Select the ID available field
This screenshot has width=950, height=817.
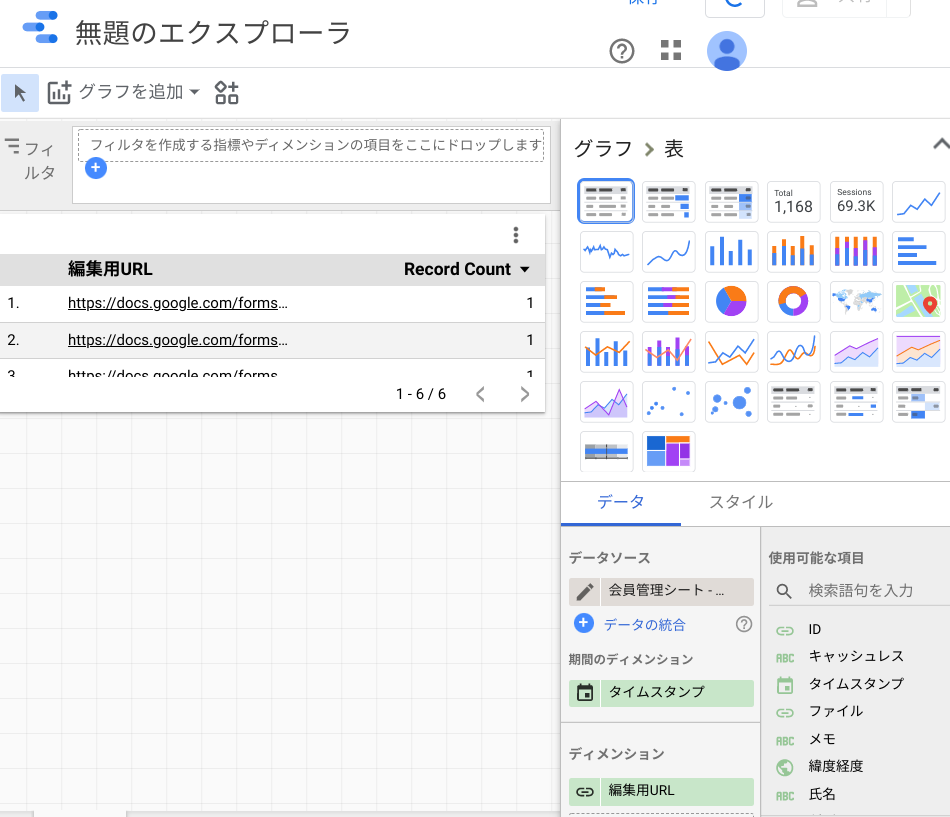(814, 630)
